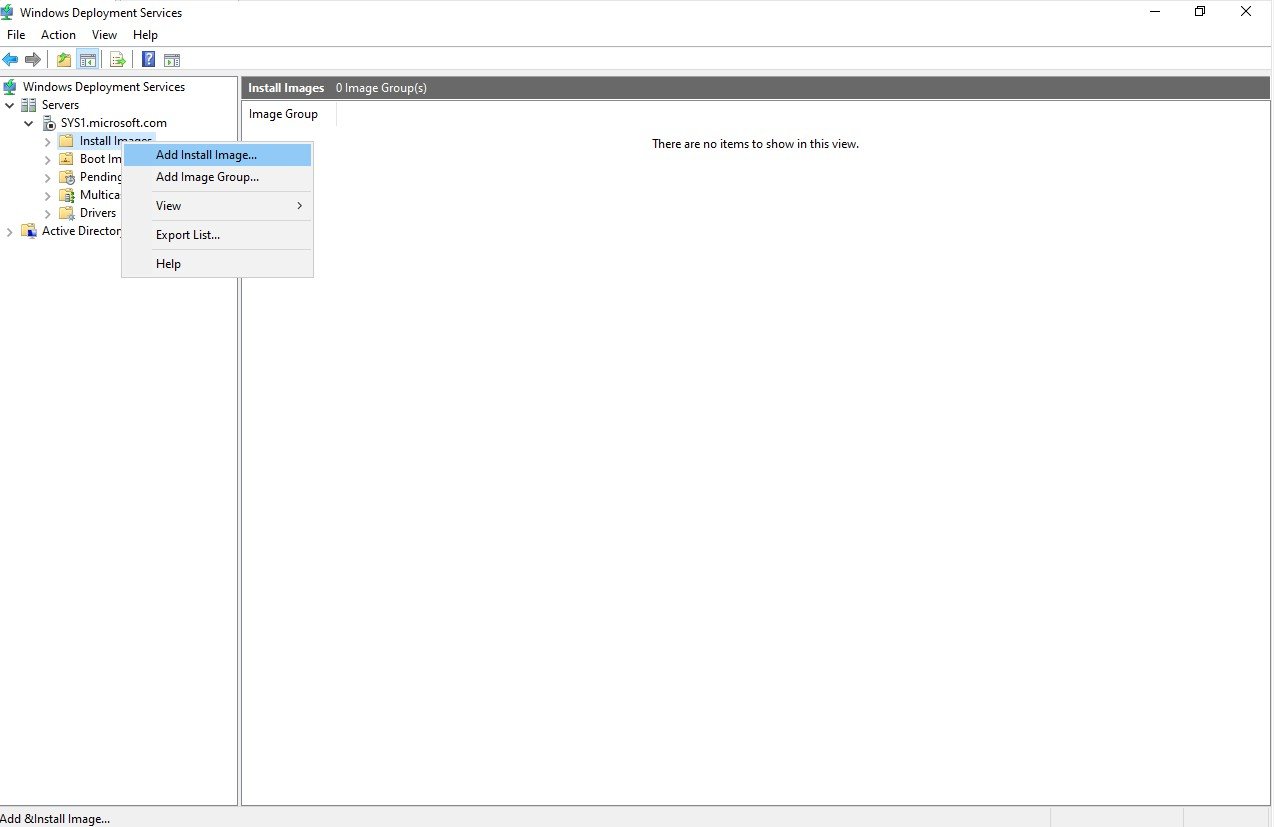1274x827 pixels.
Task: Click the Windows Deployment Services root node icon
Action: tap(10, 87)
